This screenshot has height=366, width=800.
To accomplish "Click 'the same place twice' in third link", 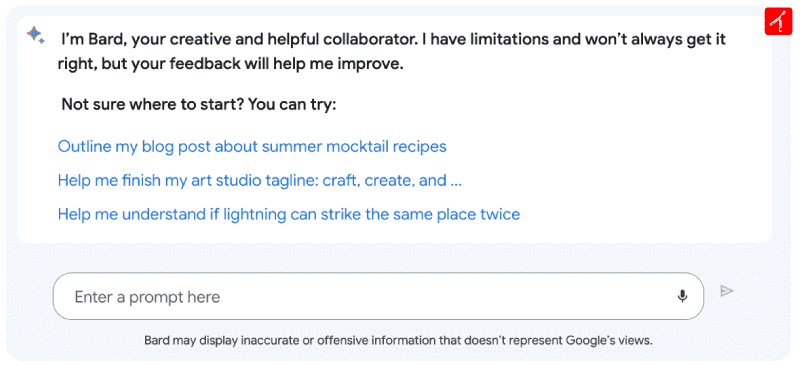I will (443, 214).
